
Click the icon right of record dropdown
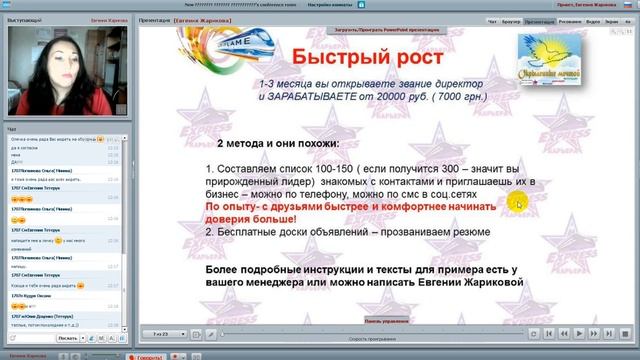196,357
